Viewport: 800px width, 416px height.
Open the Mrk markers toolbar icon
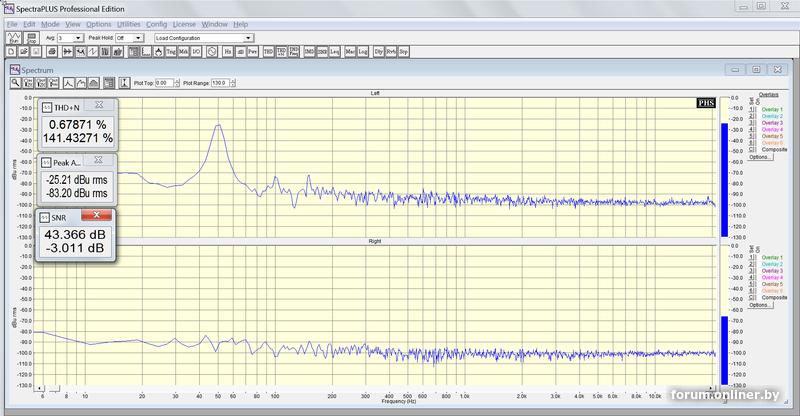[183, 52]
